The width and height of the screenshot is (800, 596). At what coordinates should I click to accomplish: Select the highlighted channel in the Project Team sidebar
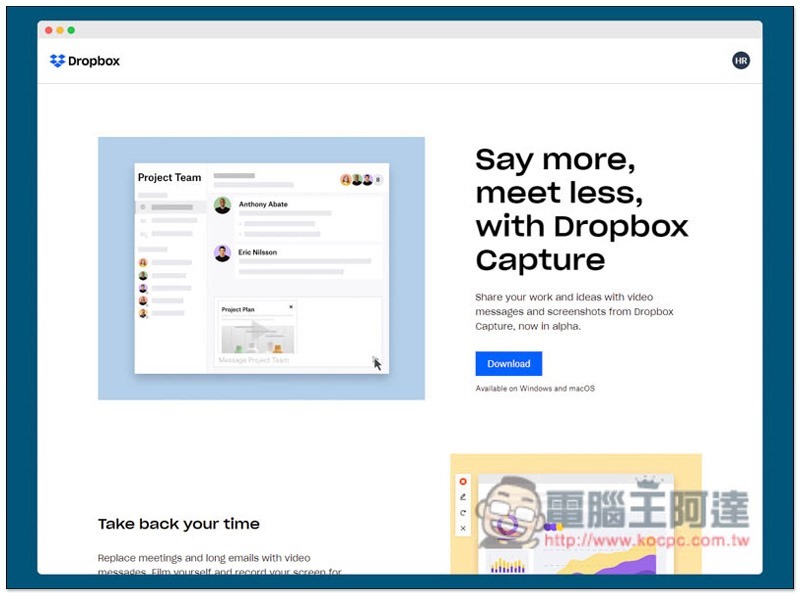click(x=171, y=207)
